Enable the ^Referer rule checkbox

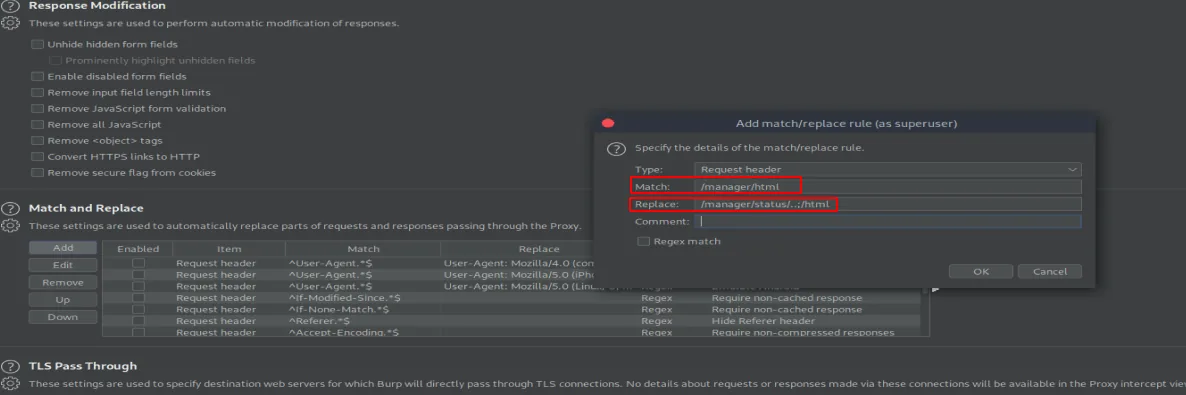pyautogui.click(x=138, y=321)
